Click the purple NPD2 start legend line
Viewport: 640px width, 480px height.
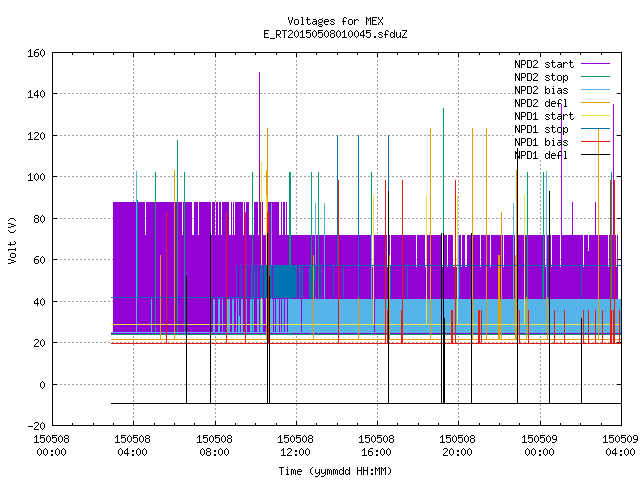point(596,64)
